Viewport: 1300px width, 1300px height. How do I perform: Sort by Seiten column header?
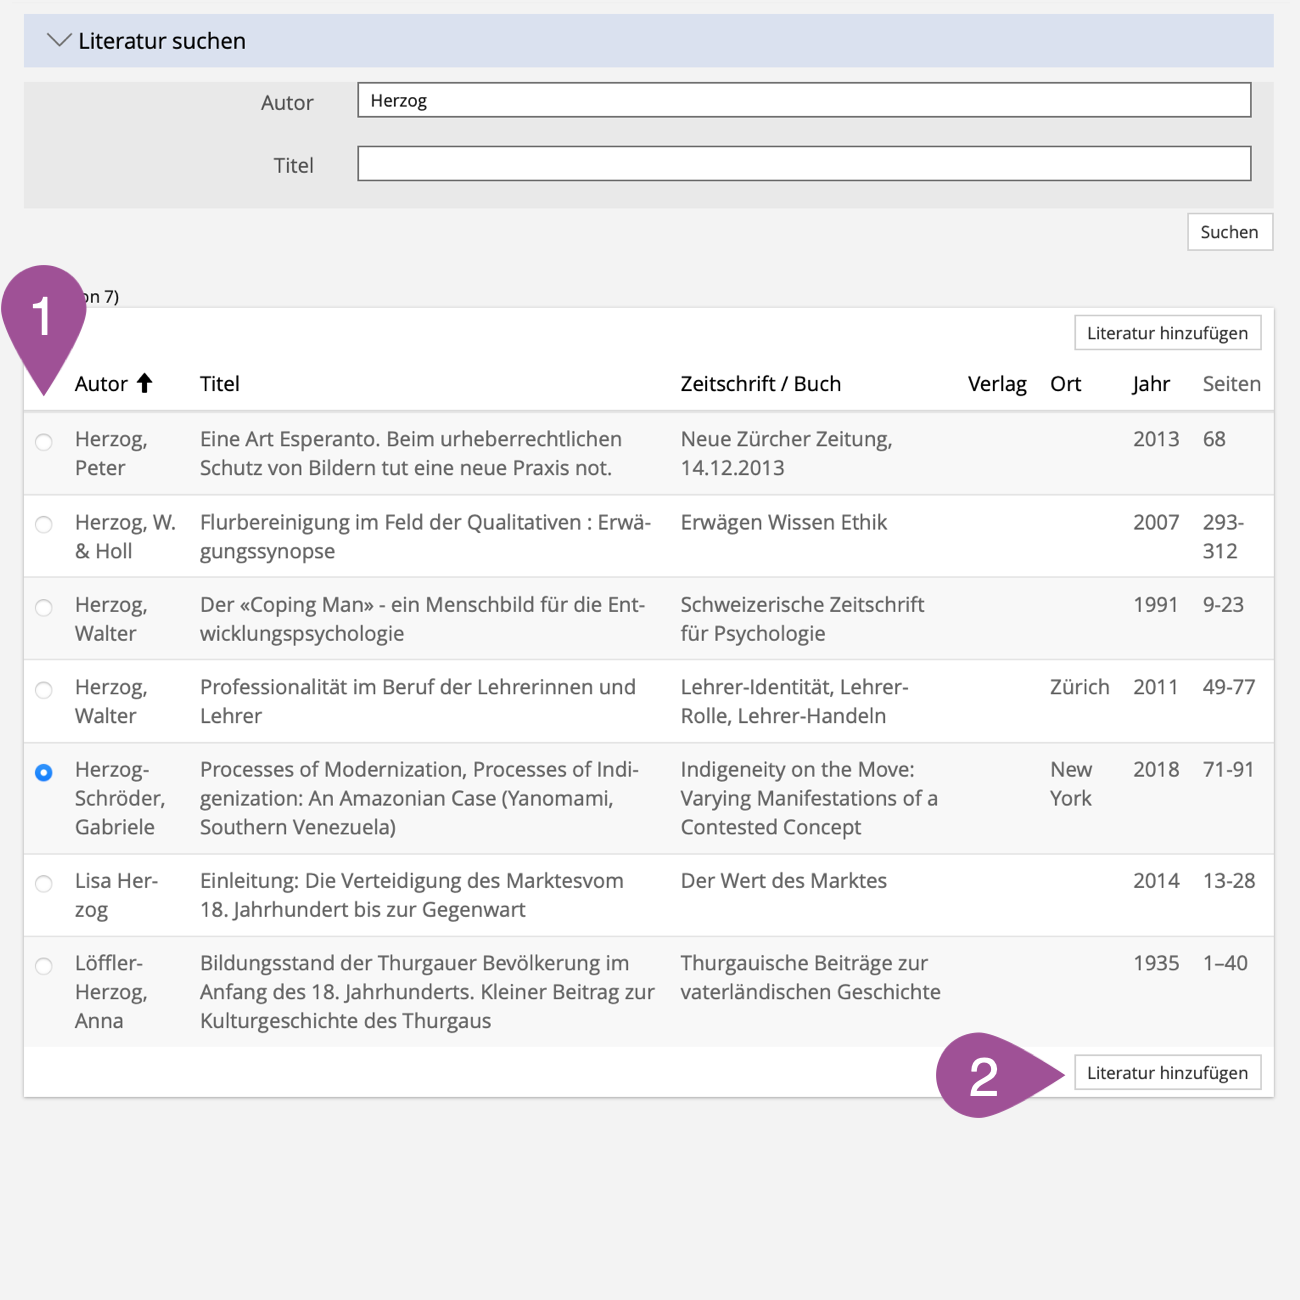1231,384
